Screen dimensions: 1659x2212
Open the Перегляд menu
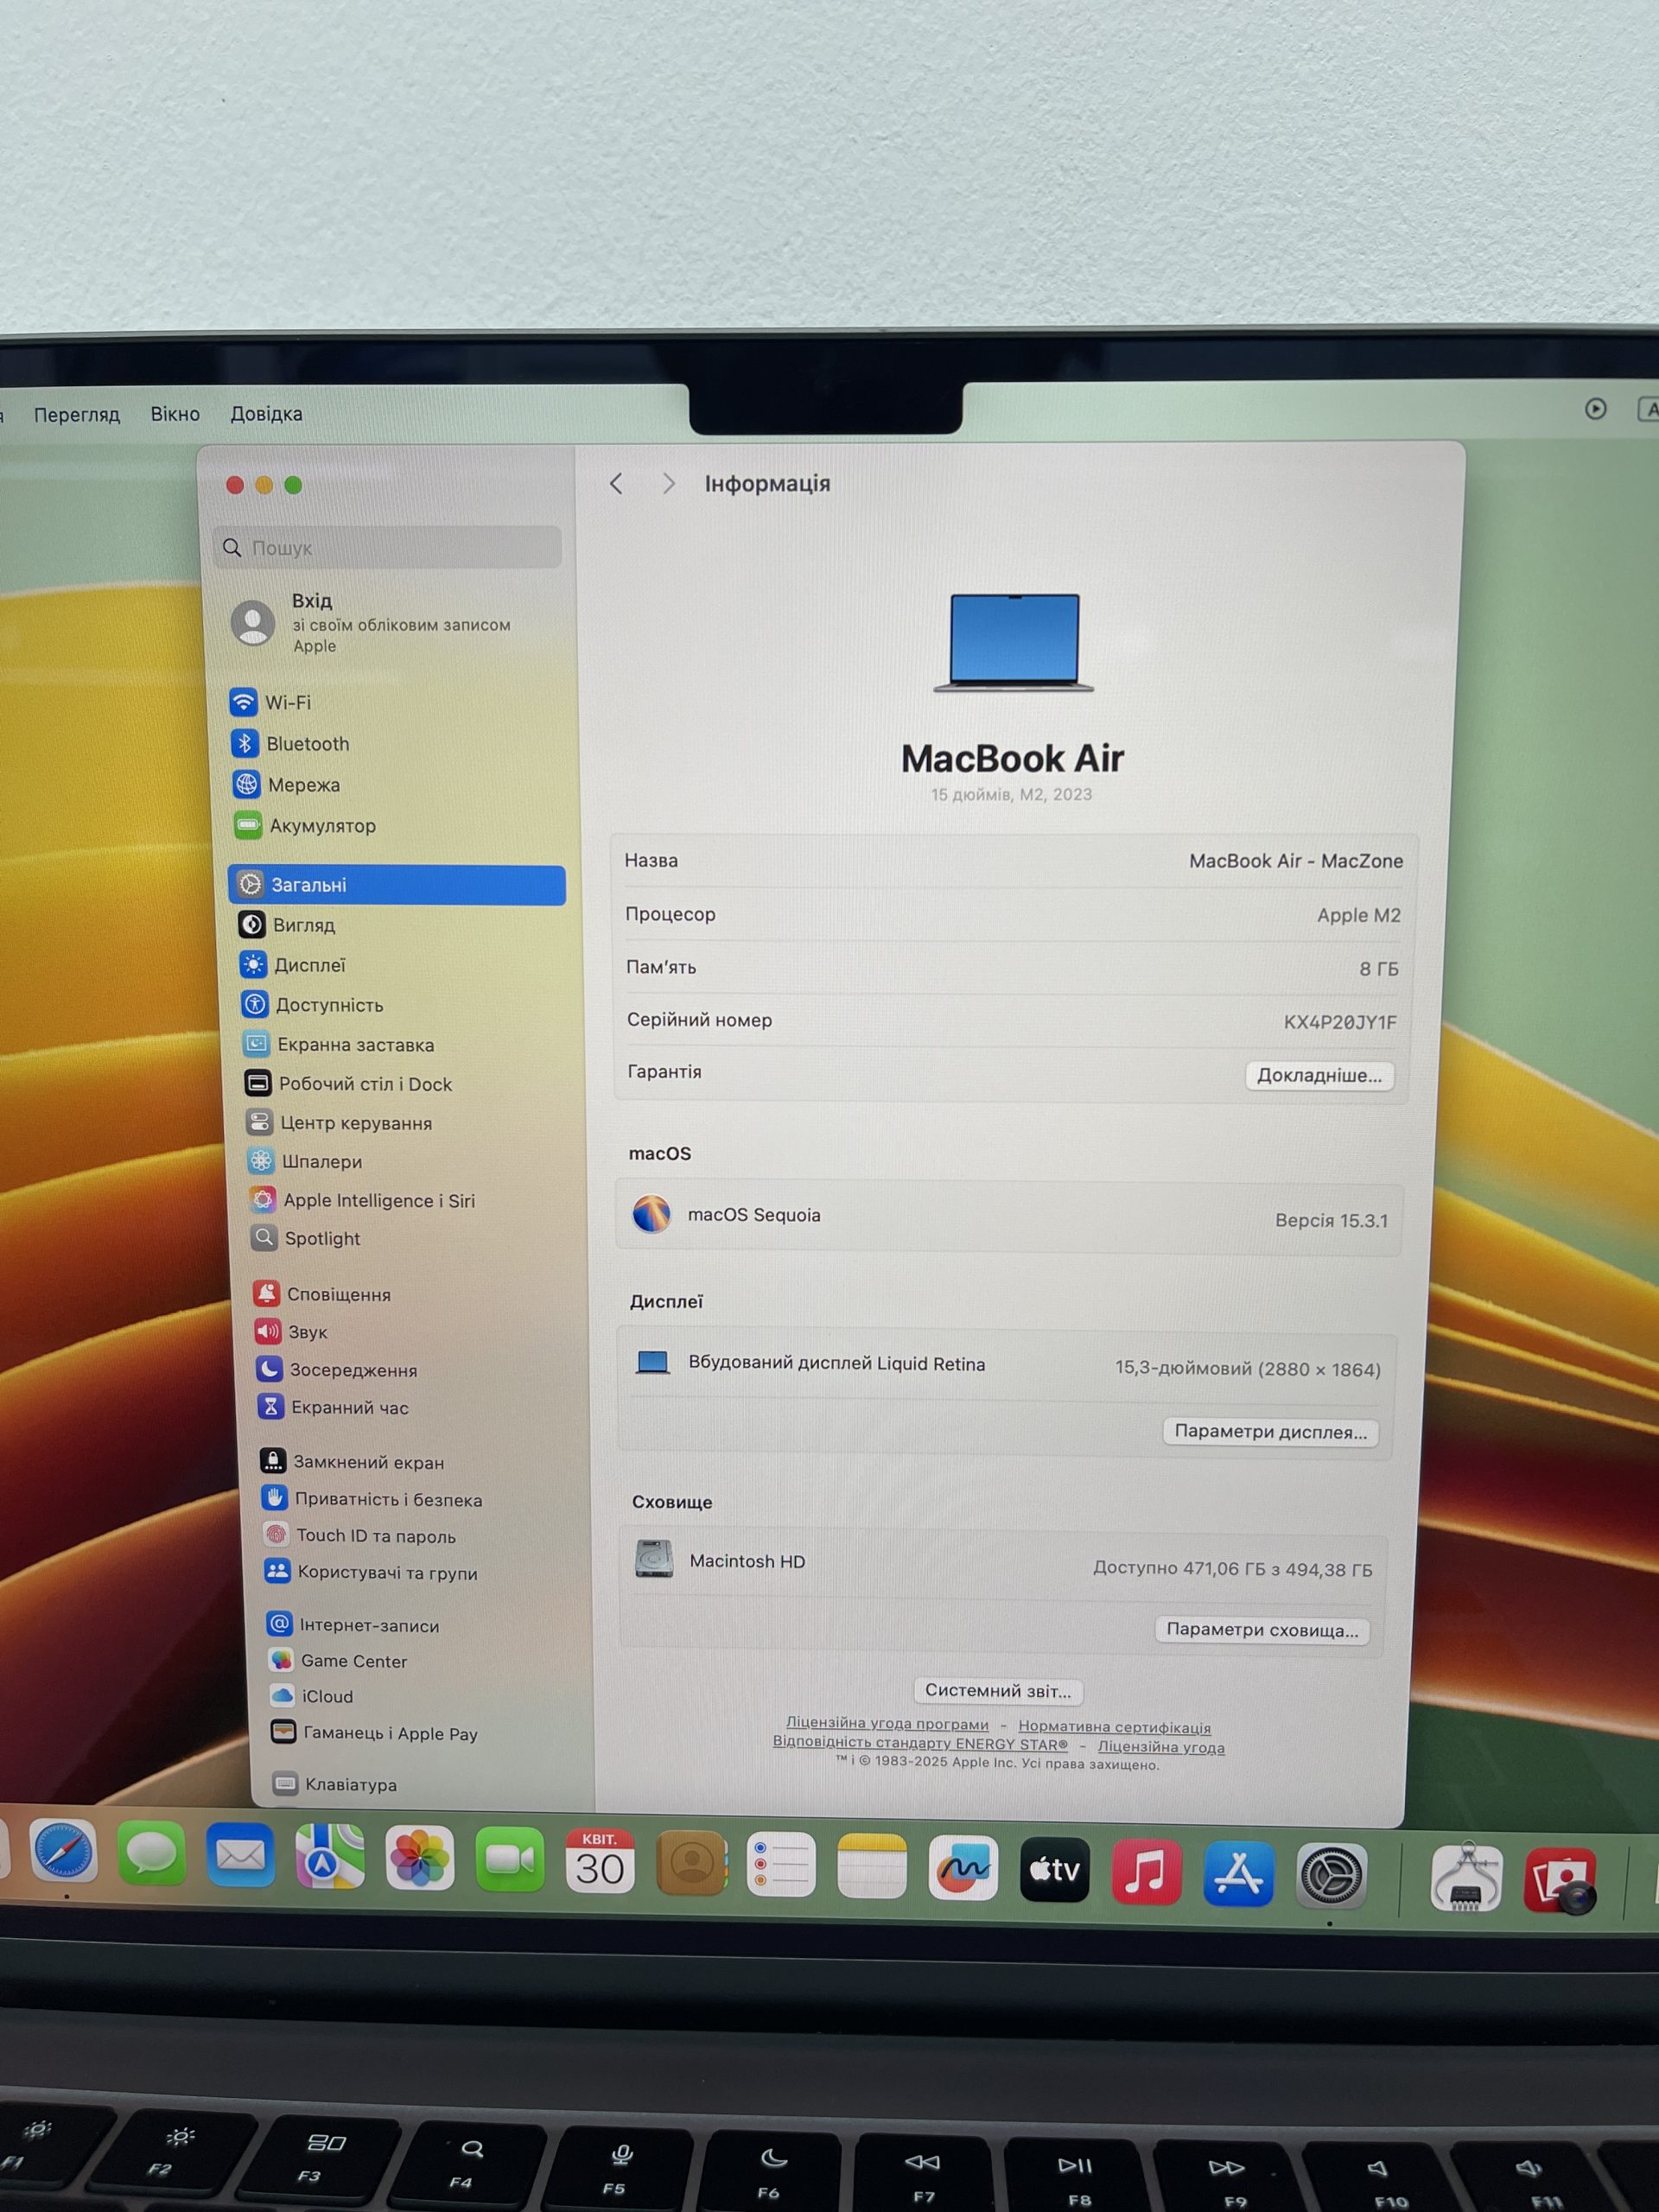point(77,414)
